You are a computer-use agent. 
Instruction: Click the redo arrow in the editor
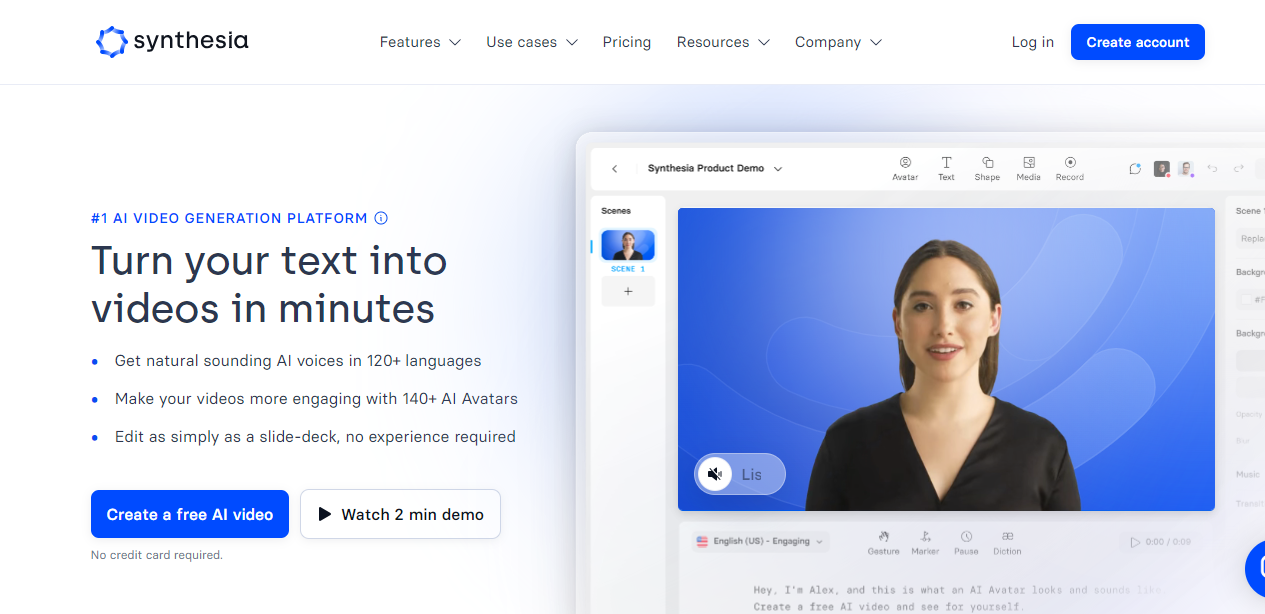pos(1239,169)
